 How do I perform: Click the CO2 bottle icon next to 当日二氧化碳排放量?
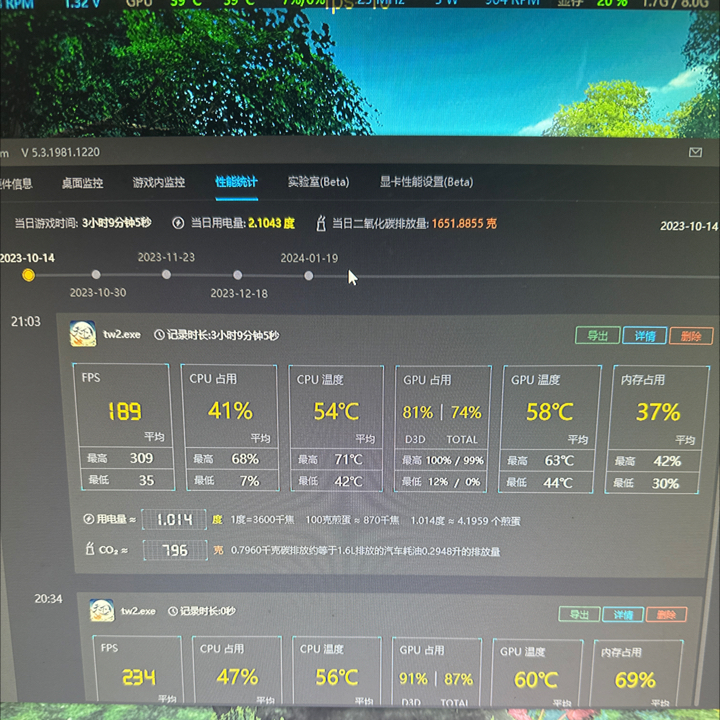tap(321, 223)
